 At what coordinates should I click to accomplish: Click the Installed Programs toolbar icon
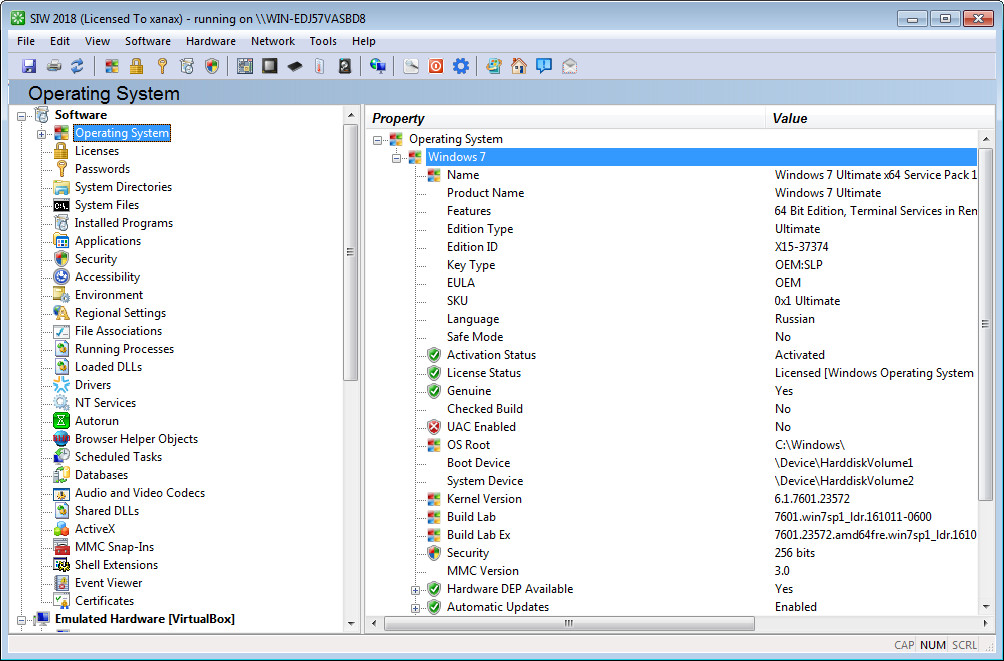(x=187, y=66)
